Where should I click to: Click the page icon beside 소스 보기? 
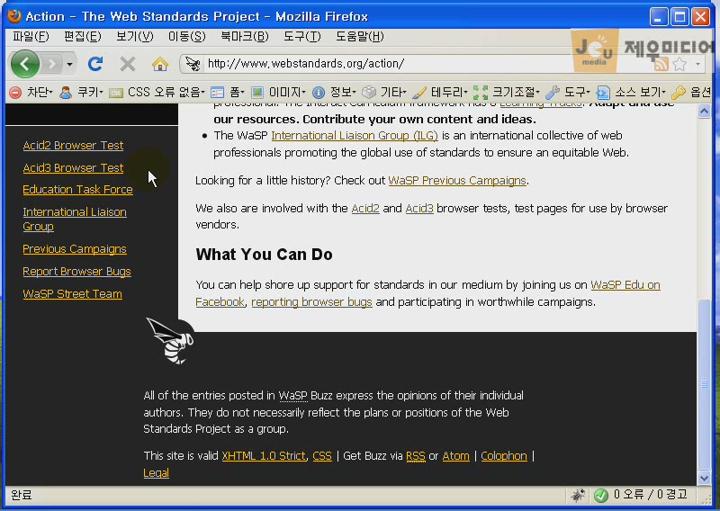pyautogui.click(x=603, y=93)
